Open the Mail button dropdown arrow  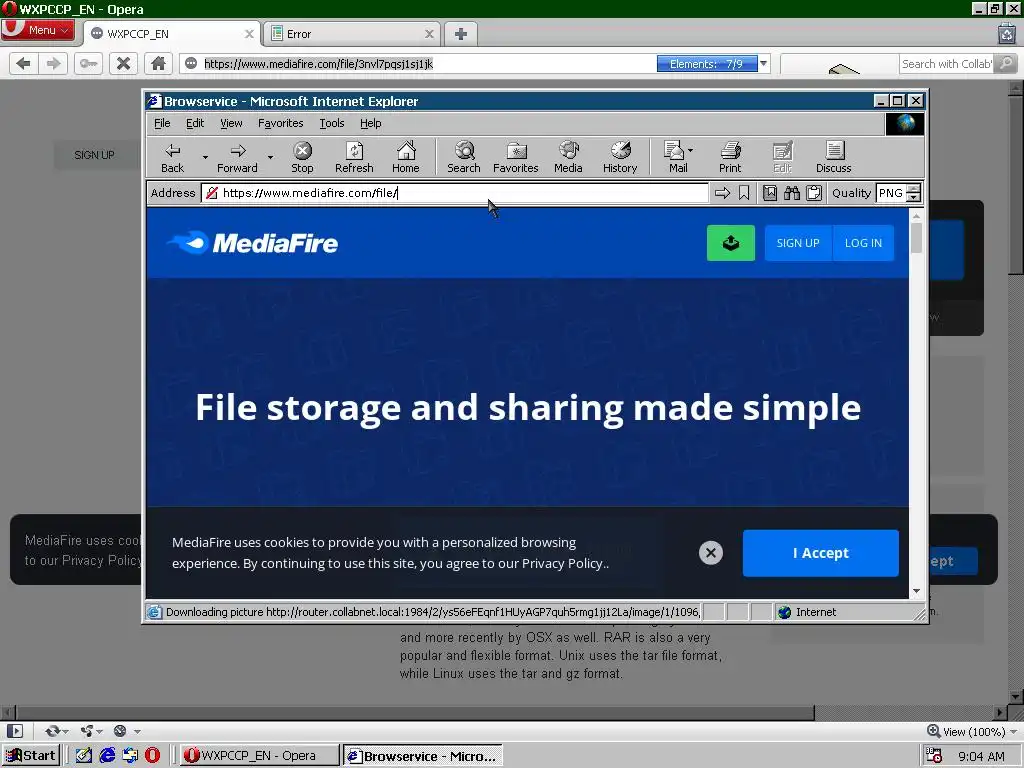point(690,150)
